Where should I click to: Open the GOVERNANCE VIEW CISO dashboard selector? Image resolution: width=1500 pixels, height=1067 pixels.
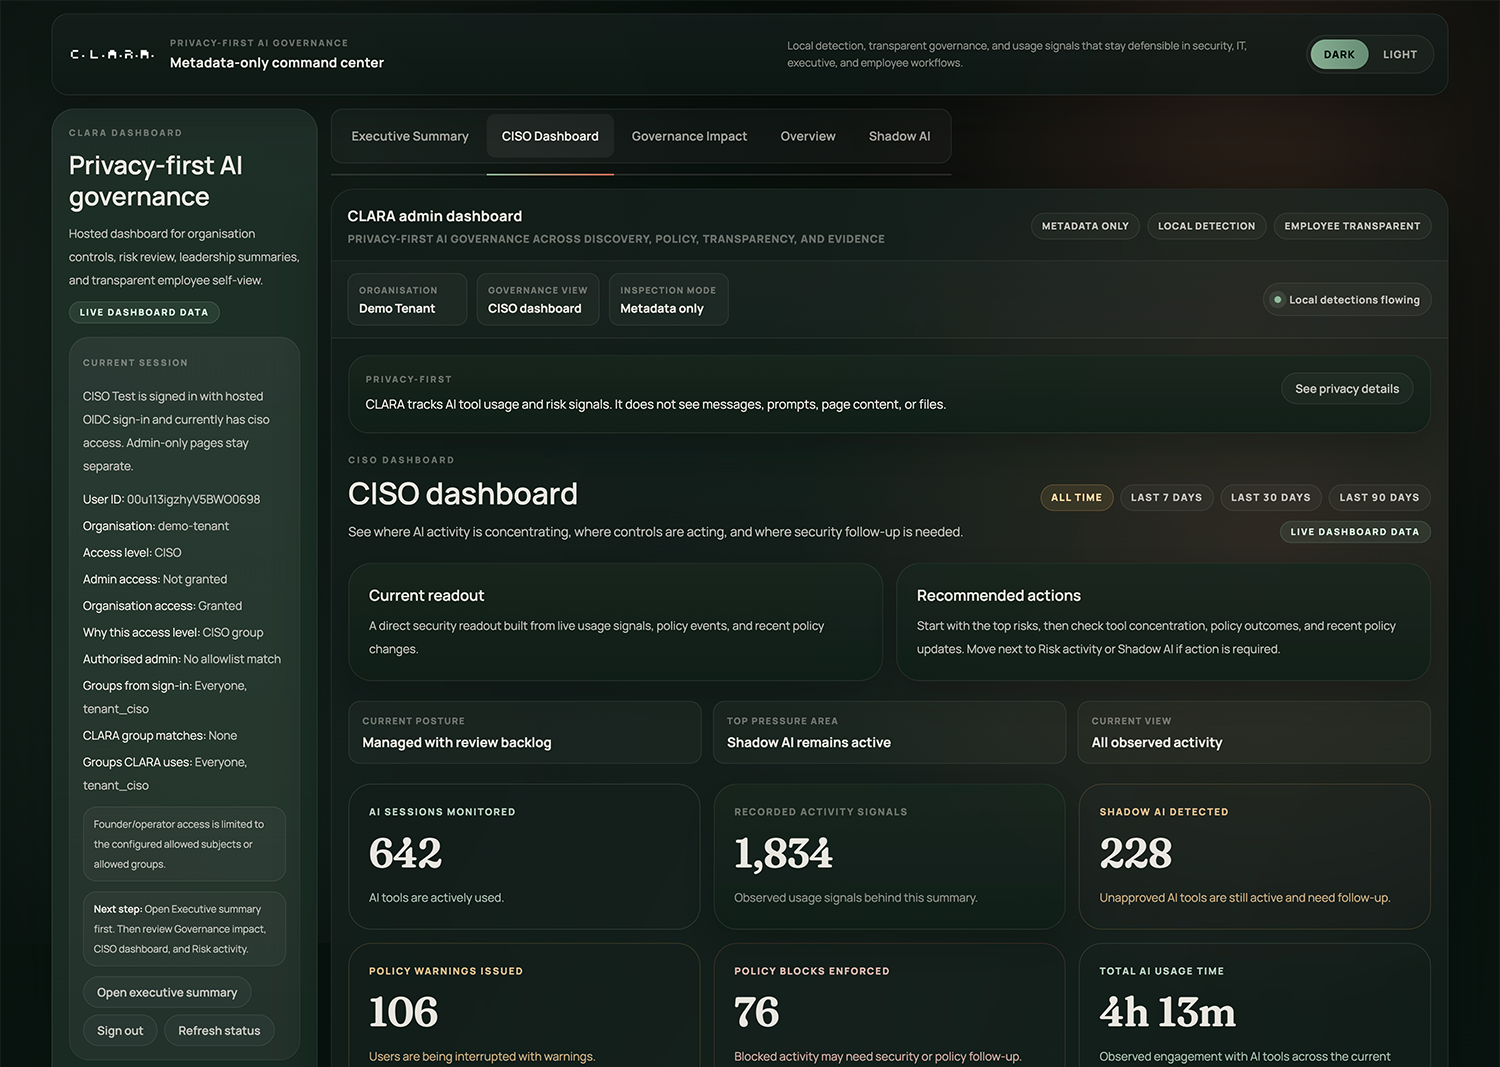click(x=537, y=299)
